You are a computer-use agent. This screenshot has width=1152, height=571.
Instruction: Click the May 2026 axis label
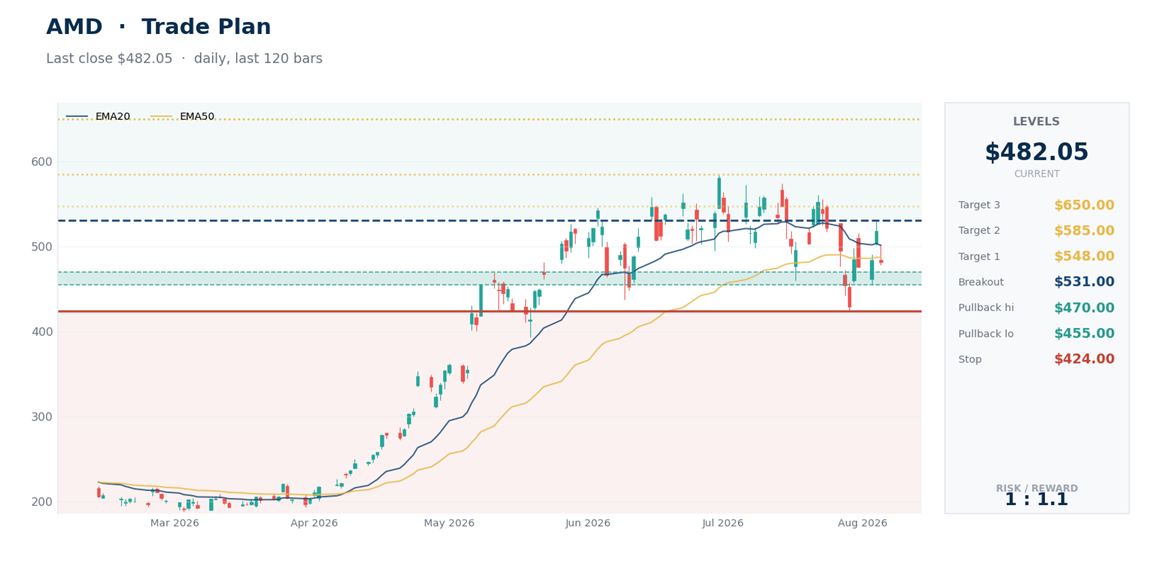click(449, 523)
